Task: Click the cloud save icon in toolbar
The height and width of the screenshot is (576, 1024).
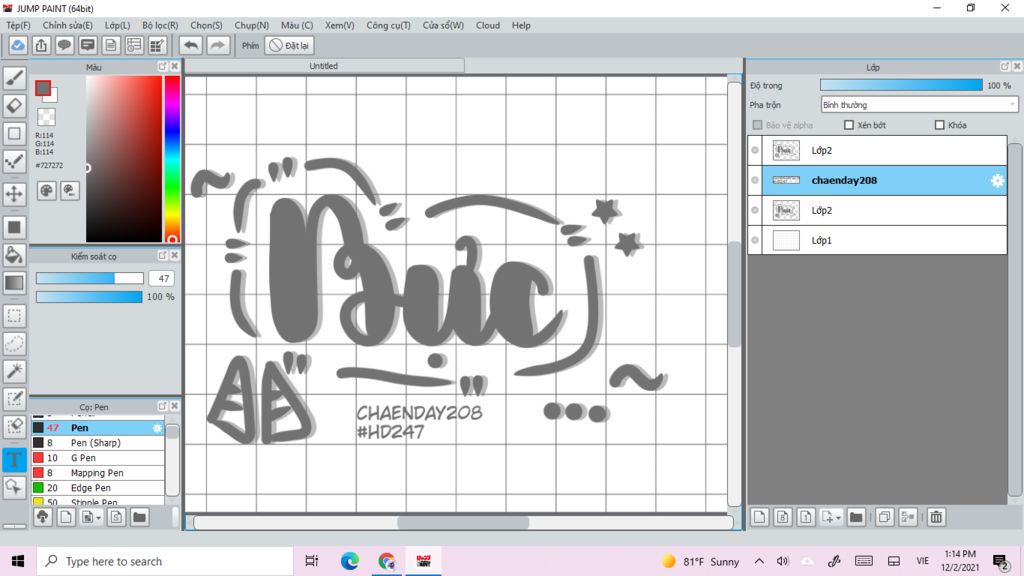Action: click(18, 46)
